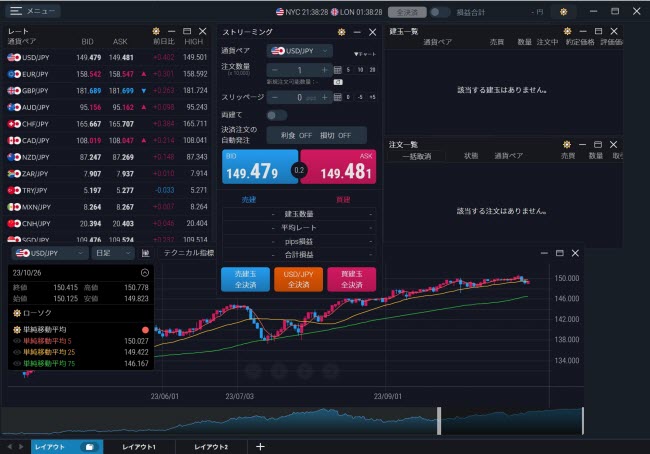This screenshot has width=650, height=454.
Task: Click the 買建玉 全決済 button
Action: coord(352,279)
